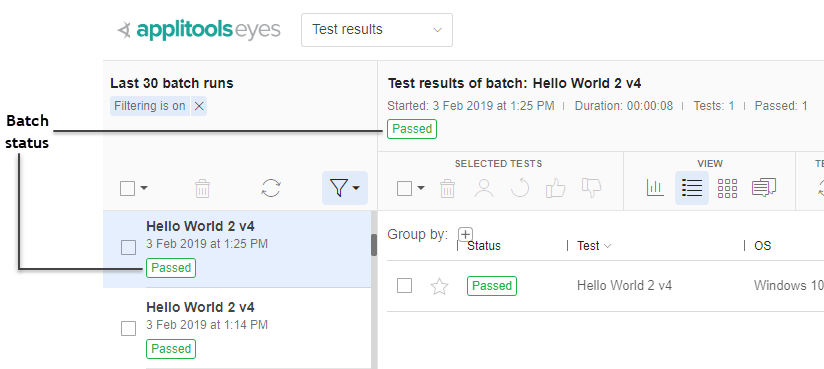
Task: Switch to bar chart view
Action: point(655,188)
